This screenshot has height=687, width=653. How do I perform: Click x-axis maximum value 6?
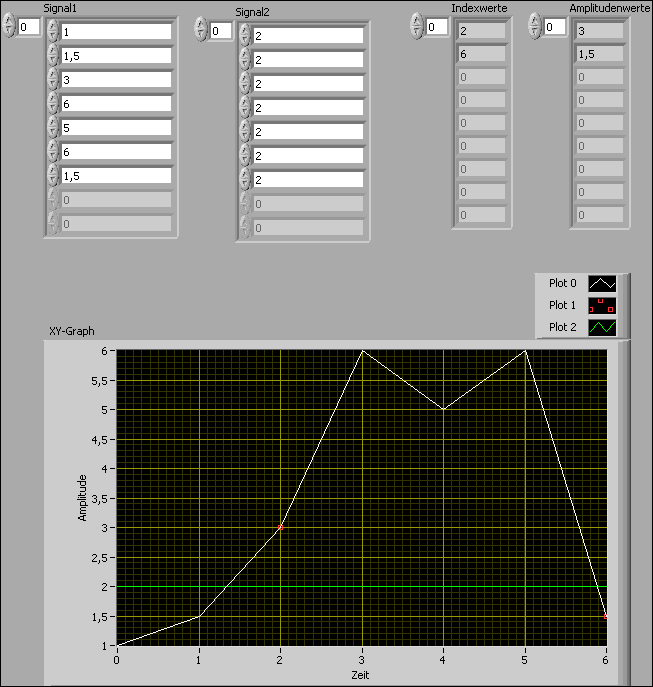tap(605, 660)
